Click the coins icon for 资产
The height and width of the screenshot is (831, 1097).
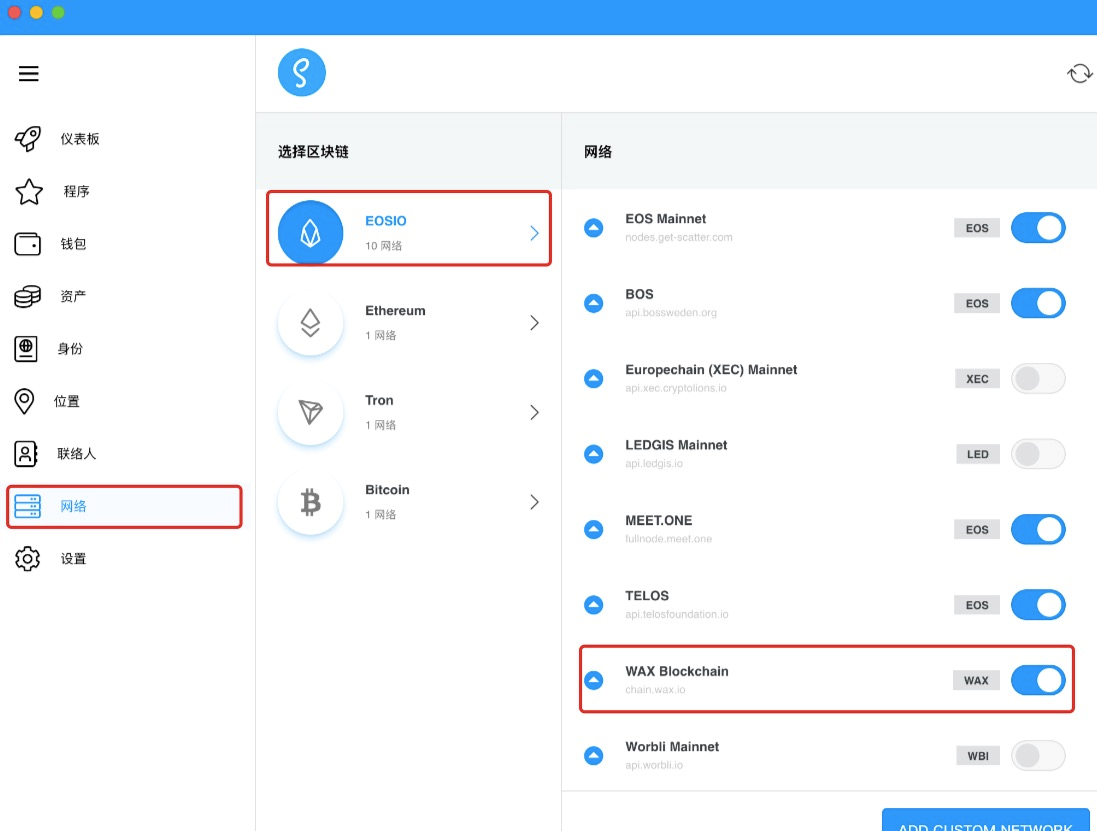(28, 297)
